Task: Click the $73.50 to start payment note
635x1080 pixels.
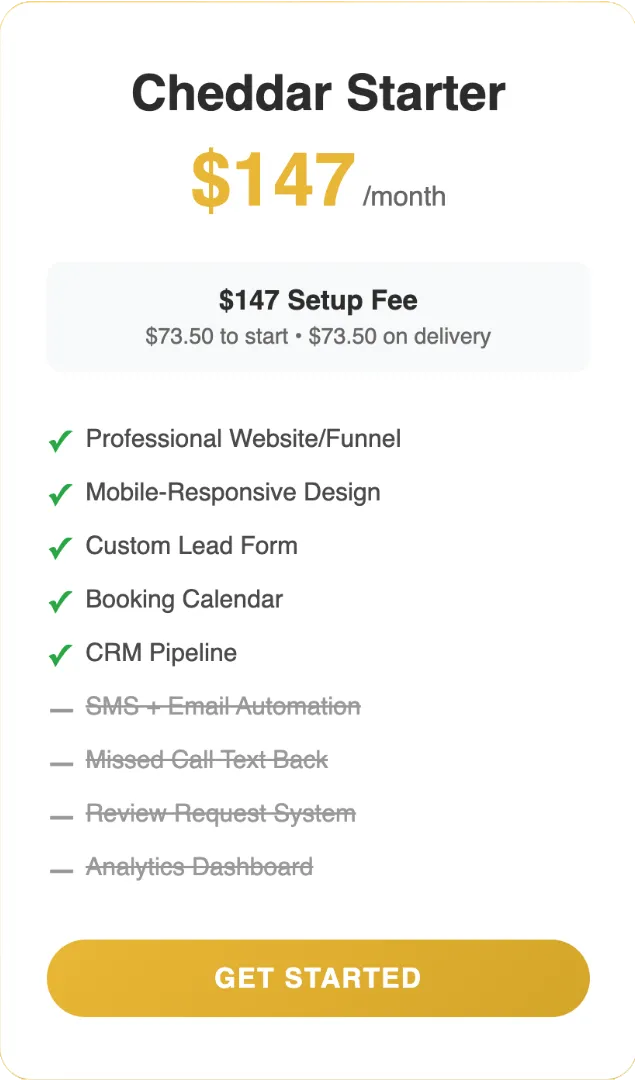Action: [x=217, y=336]
